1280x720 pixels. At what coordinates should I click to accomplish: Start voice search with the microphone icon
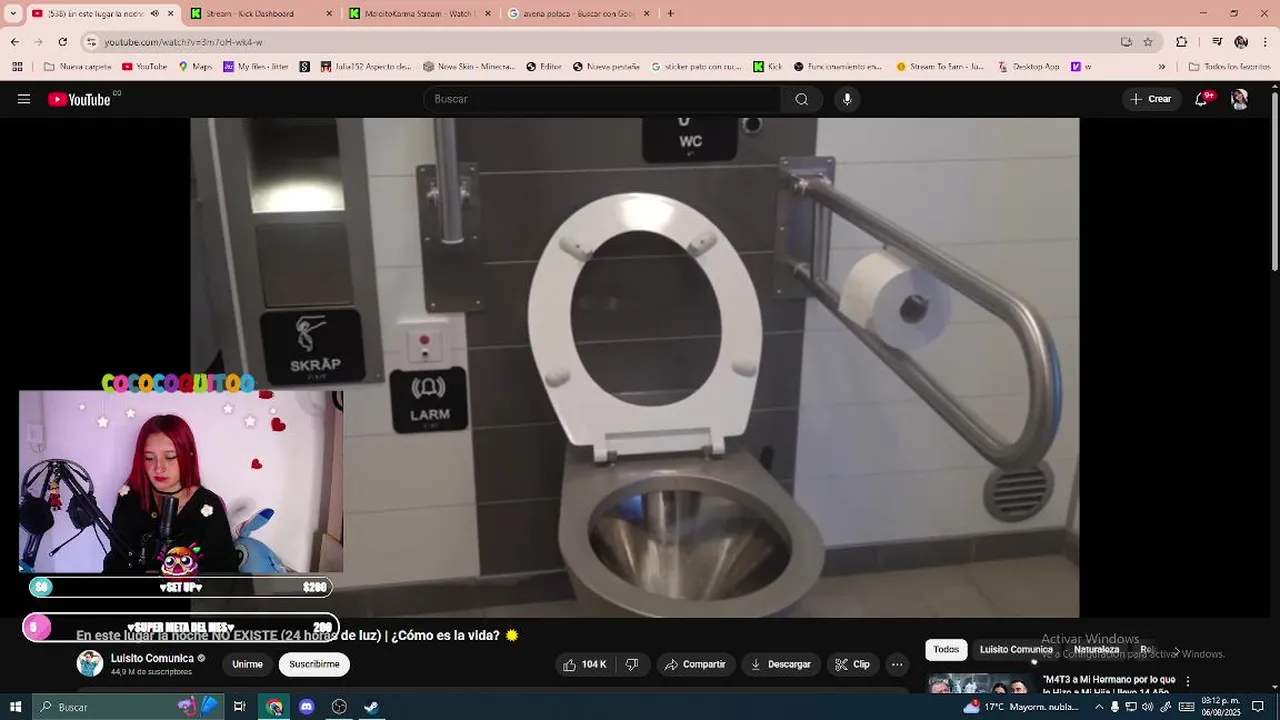tap(847, 99)
